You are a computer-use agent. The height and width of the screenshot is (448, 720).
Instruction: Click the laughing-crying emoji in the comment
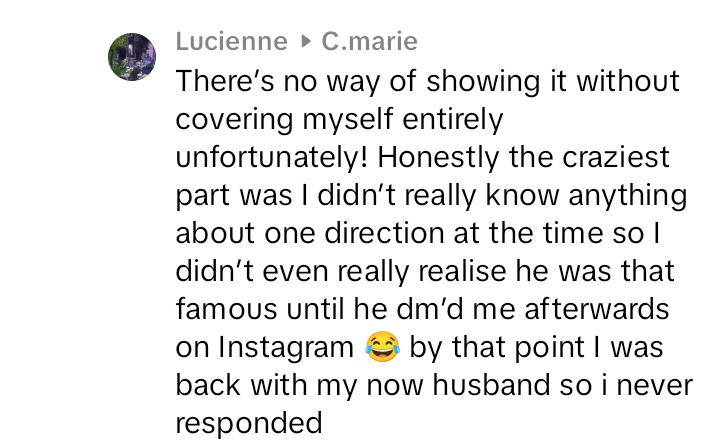point(382,347)
